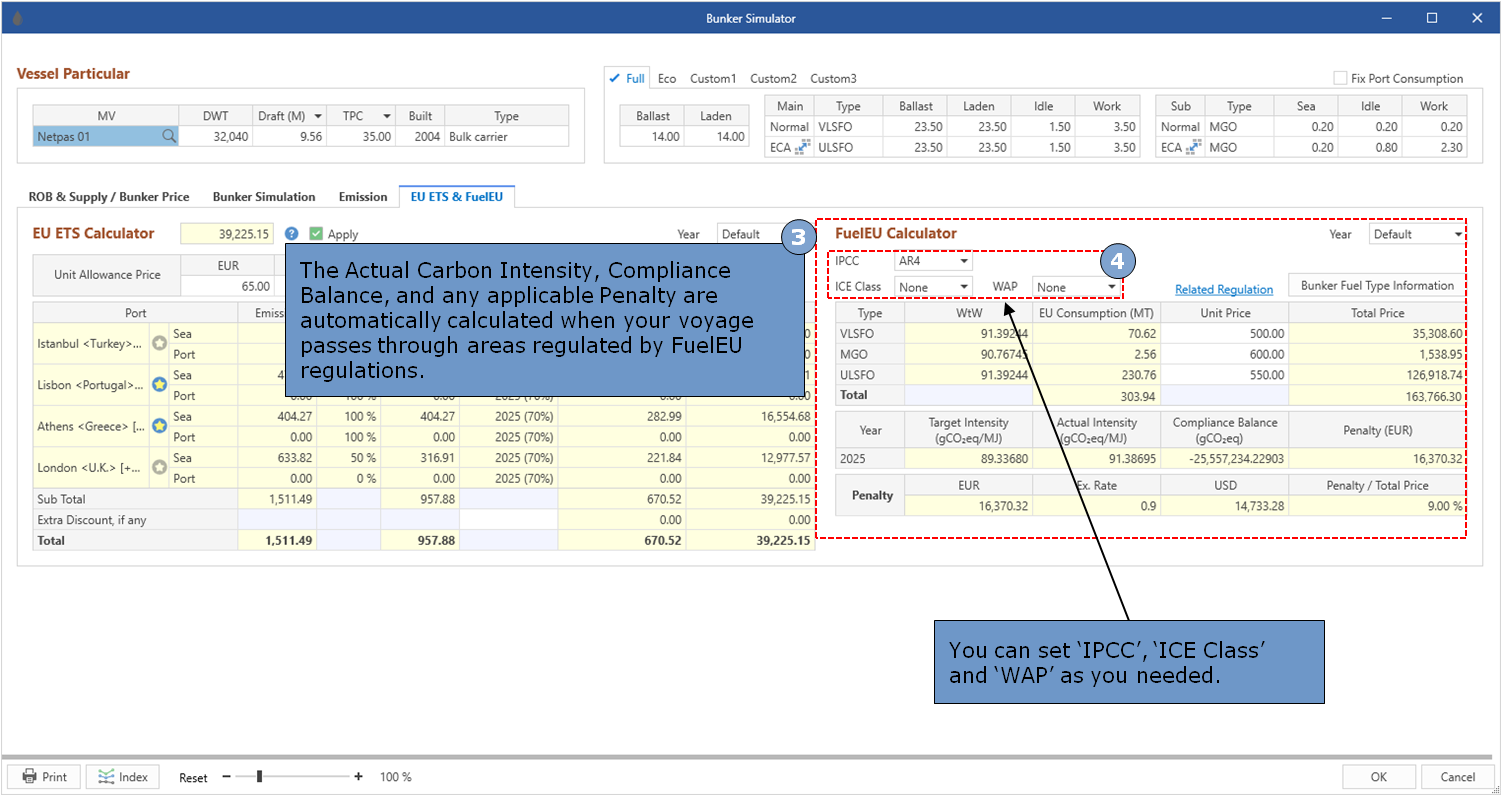Image resolution: width=1502 pixels, height=796 pixels.
Task: Switch to Emission tab
Action: point(363,197)
